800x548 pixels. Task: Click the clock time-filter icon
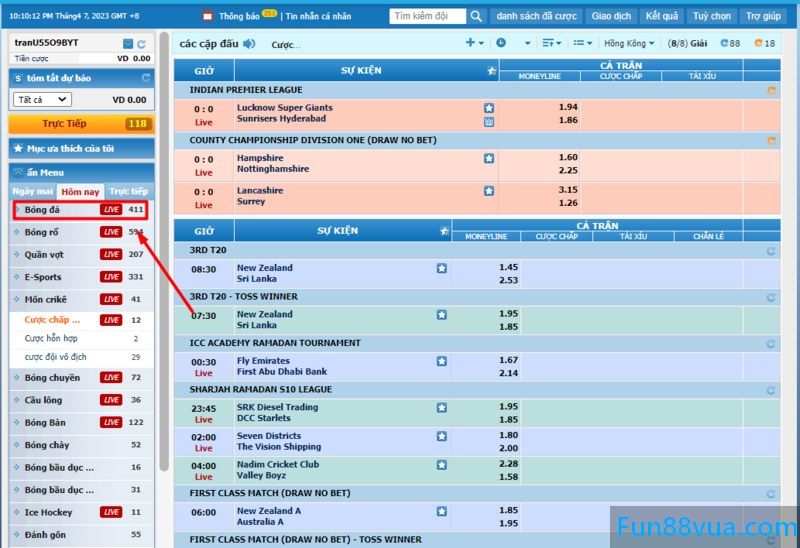click(501, 43)
